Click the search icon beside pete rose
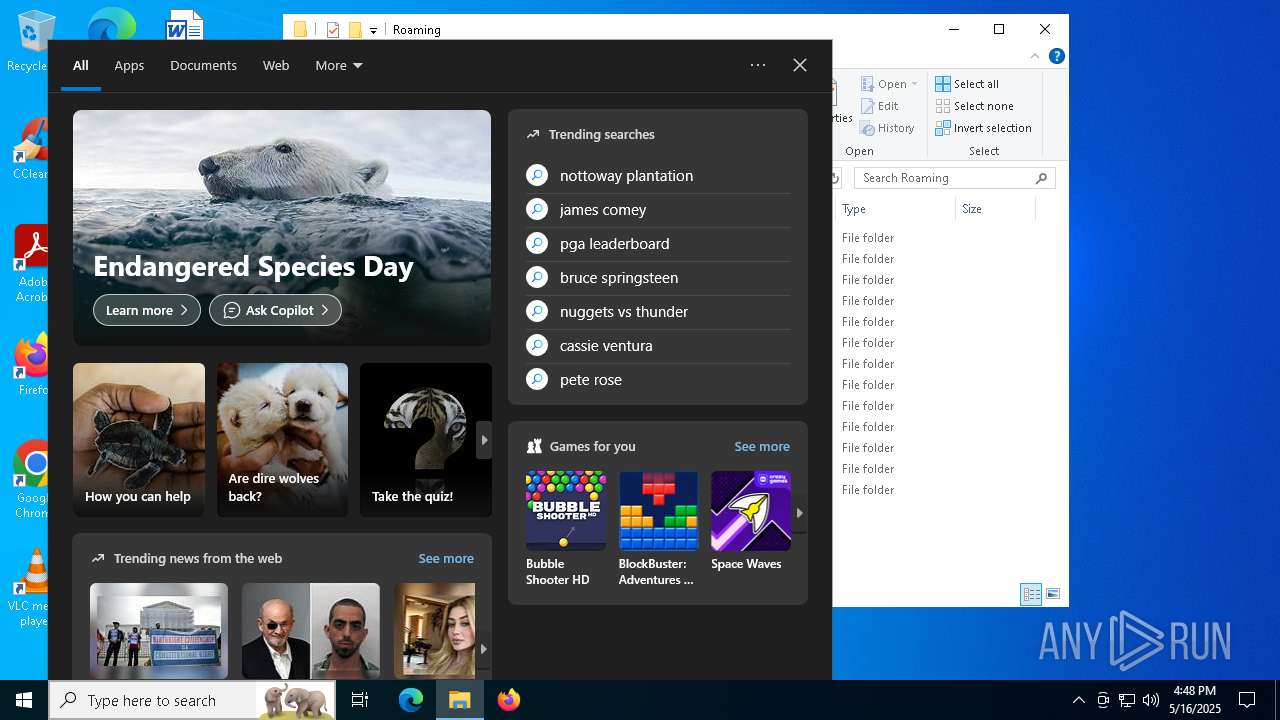Screen dimensions: 1280x720 tap(537, 380)
